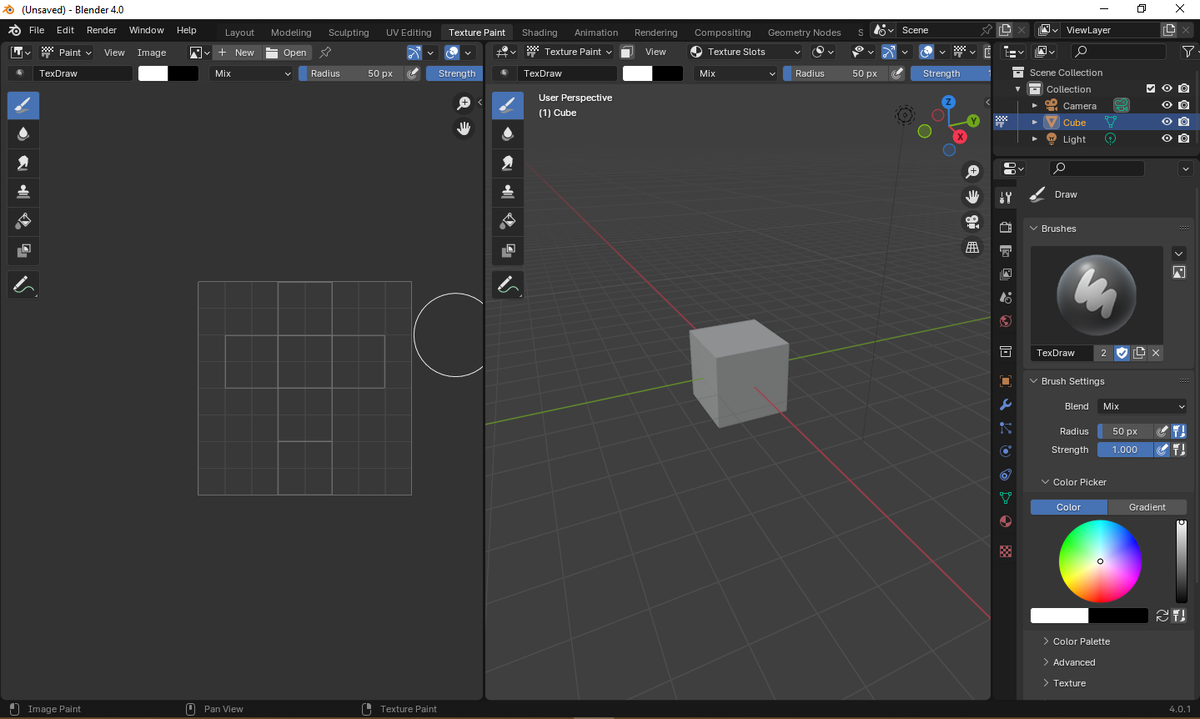Adjust the Radius slider in Brush Settings
This screenshot has width=1200, height=719.
1125,431
